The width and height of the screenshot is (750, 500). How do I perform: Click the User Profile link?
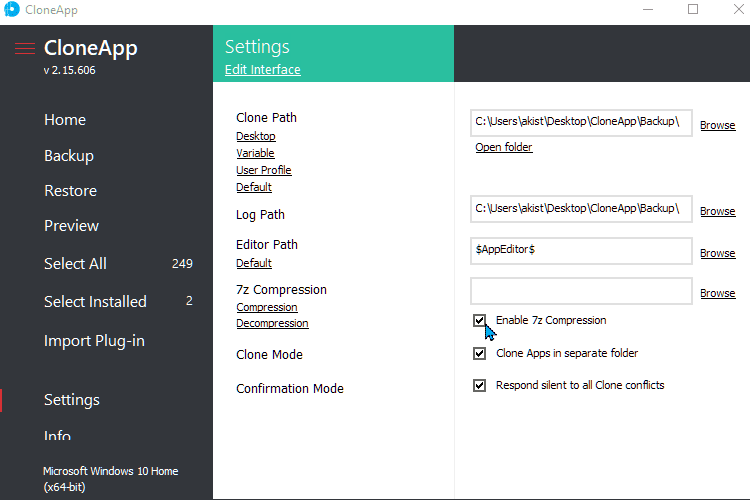(x=264, y=170)
